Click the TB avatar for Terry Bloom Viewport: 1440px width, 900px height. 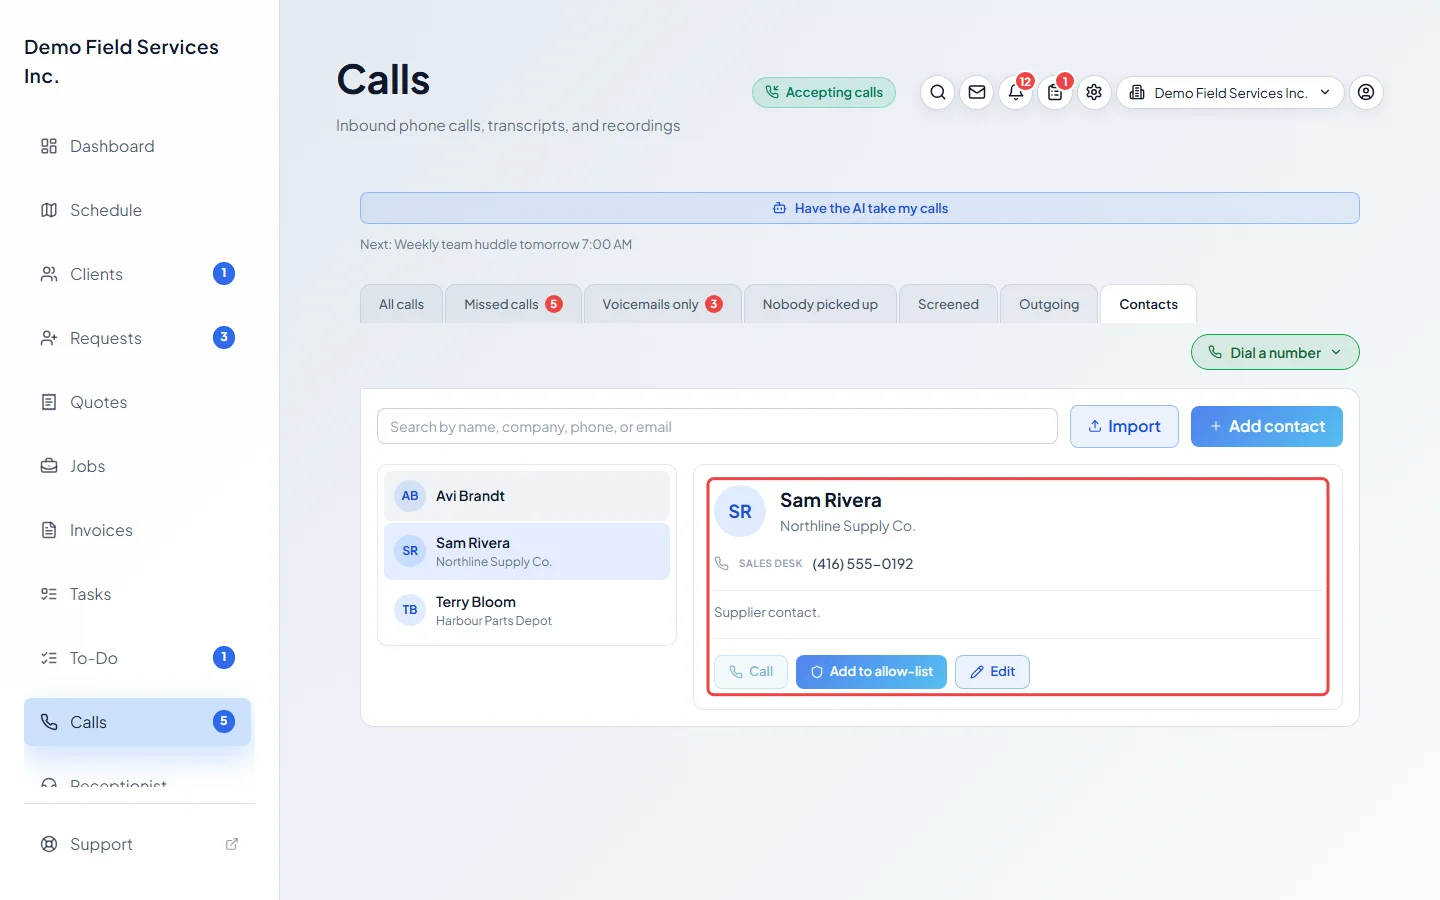click(410, 610)
